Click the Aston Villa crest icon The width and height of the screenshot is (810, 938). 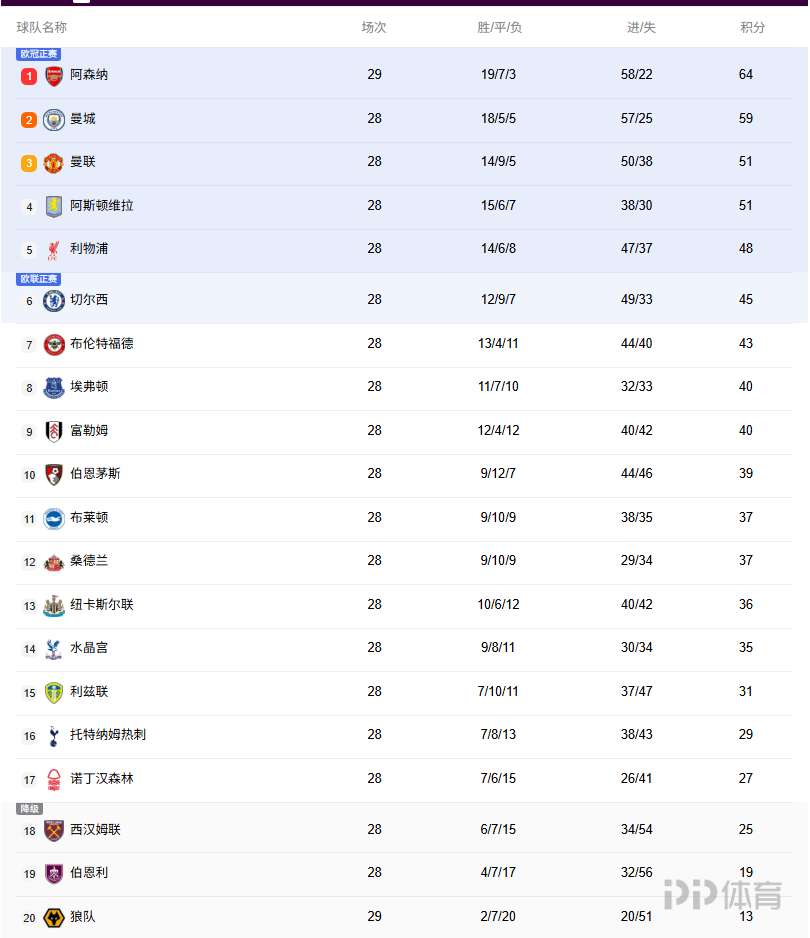click(54, 206)
